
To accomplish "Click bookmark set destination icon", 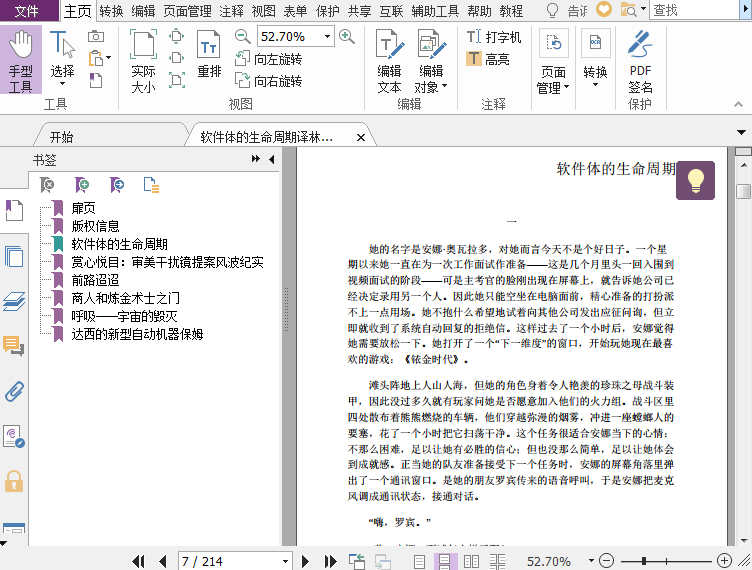I will coord(117,185).
